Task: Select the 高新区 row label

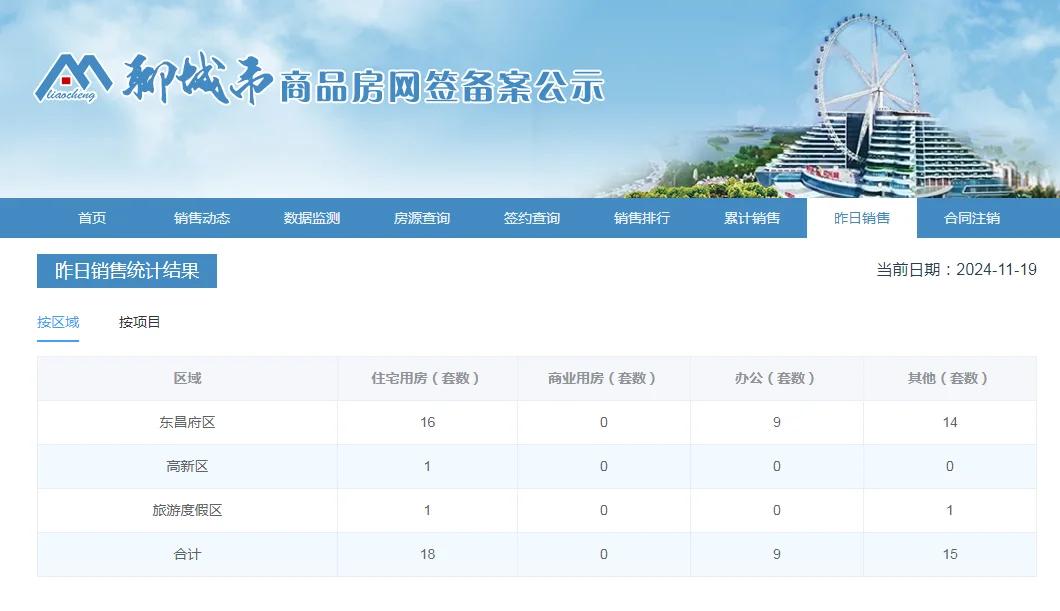Action: point(187,466)
